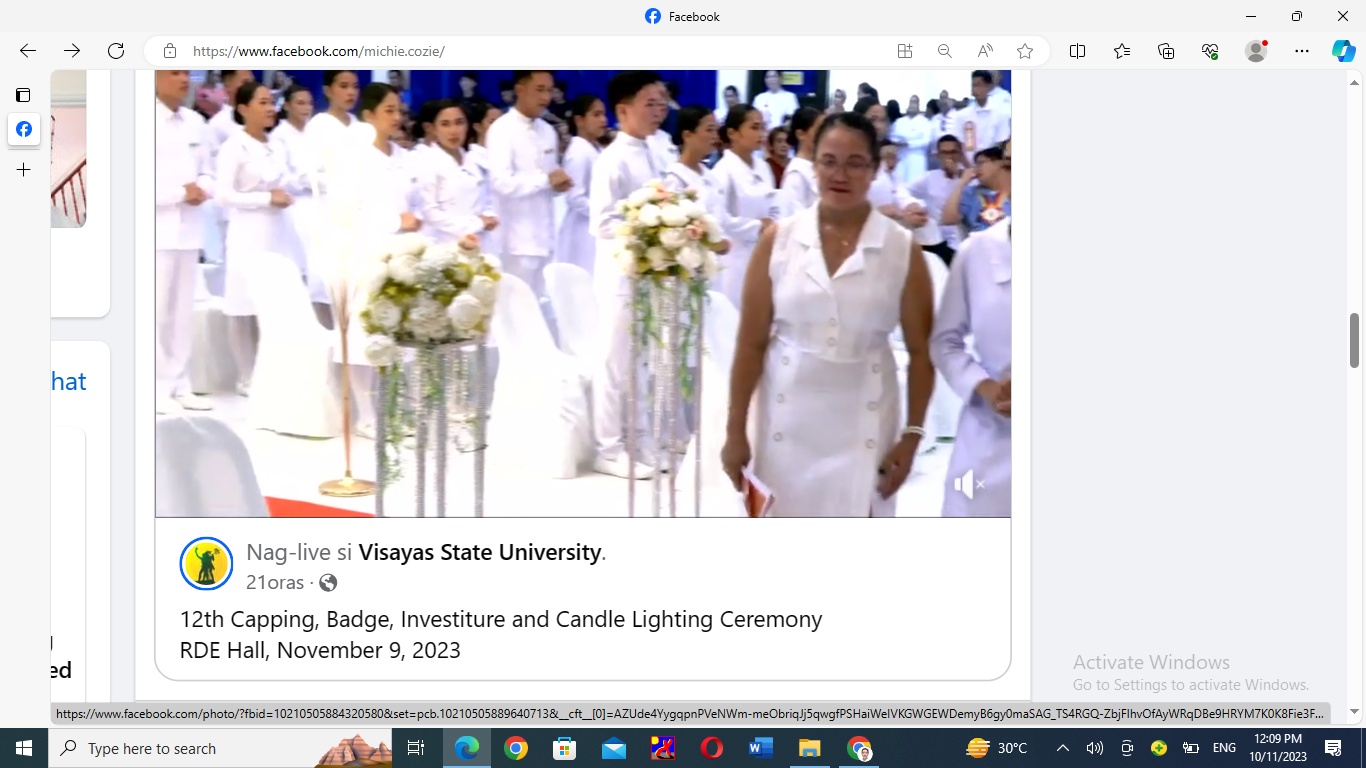Screen dimensions: 1366x768
Task: Click the public globe privacy icon
Action: coord(328,583)
